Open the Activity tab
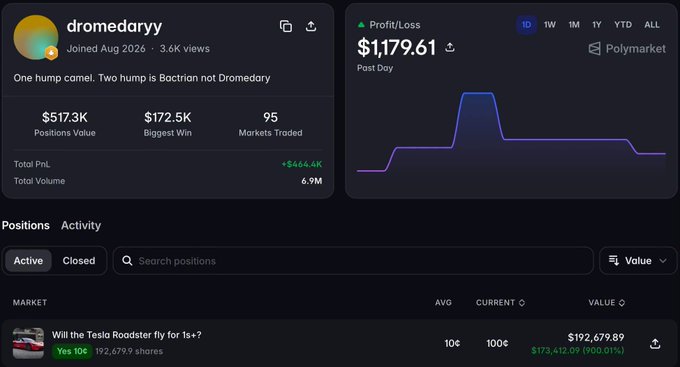This screenshot has width=680, height=367. point(81,226)
